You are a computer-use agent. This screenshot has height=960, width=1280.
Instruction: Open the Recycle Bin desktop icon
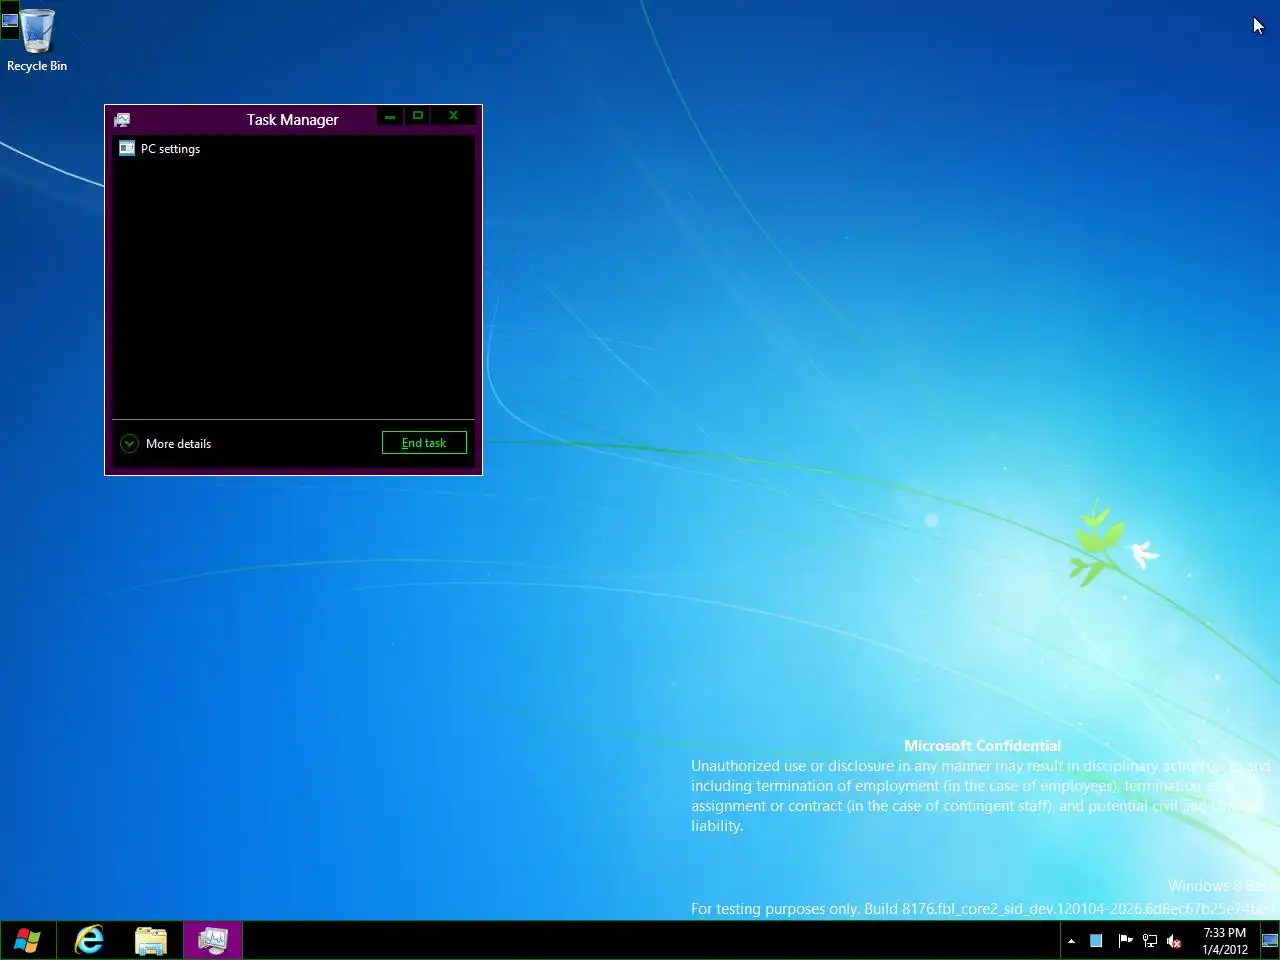[37, 40]
